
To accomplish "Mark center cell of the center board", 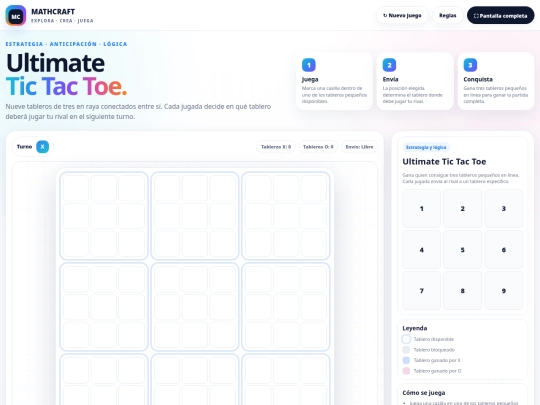I will [195, 307].
